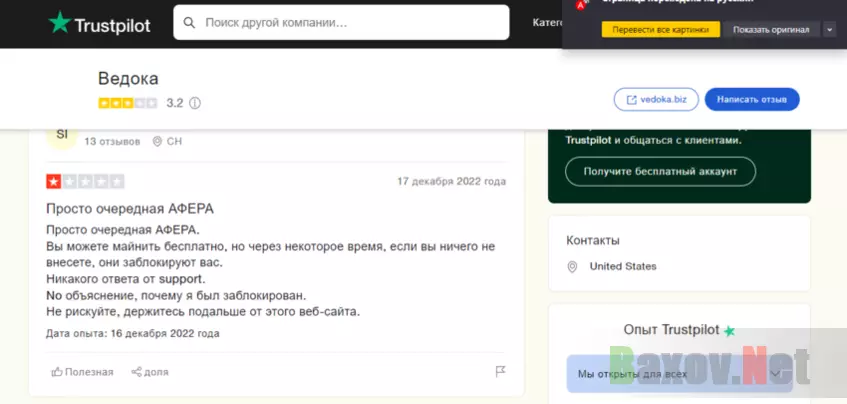847x404 pixels.
Task: Click the location pin icon in Контакты
Action: (572, 267)
